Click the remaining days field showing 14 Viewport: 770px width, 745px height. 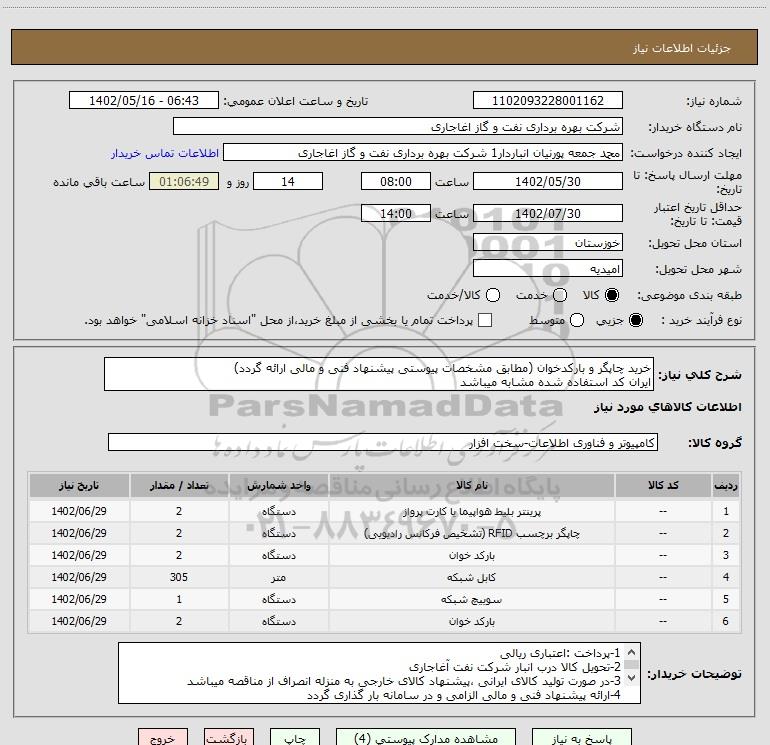(x=288, y=181)
